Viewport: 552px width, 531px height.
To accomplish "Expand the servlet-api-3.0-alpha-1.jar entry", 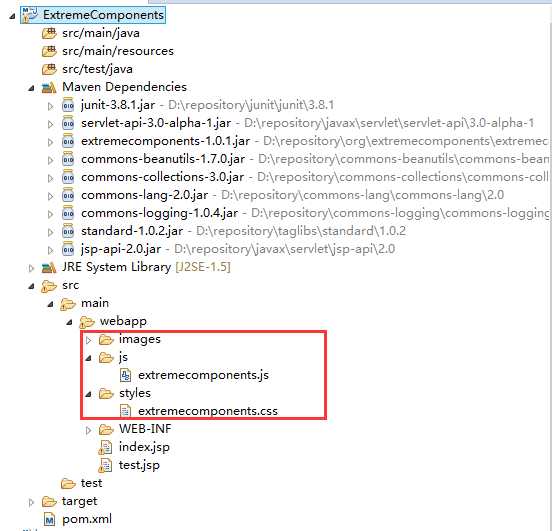I will pos(50,124).
